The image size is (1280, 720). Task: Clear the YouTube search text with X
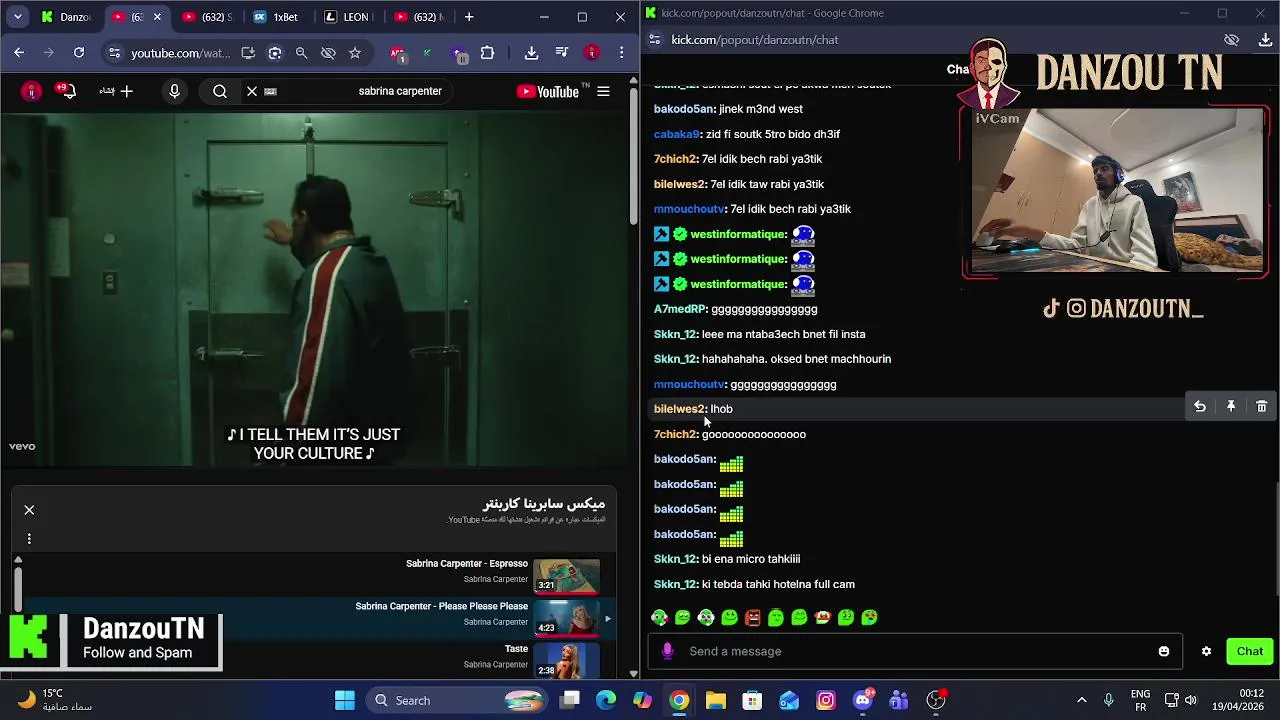(252, 91)
